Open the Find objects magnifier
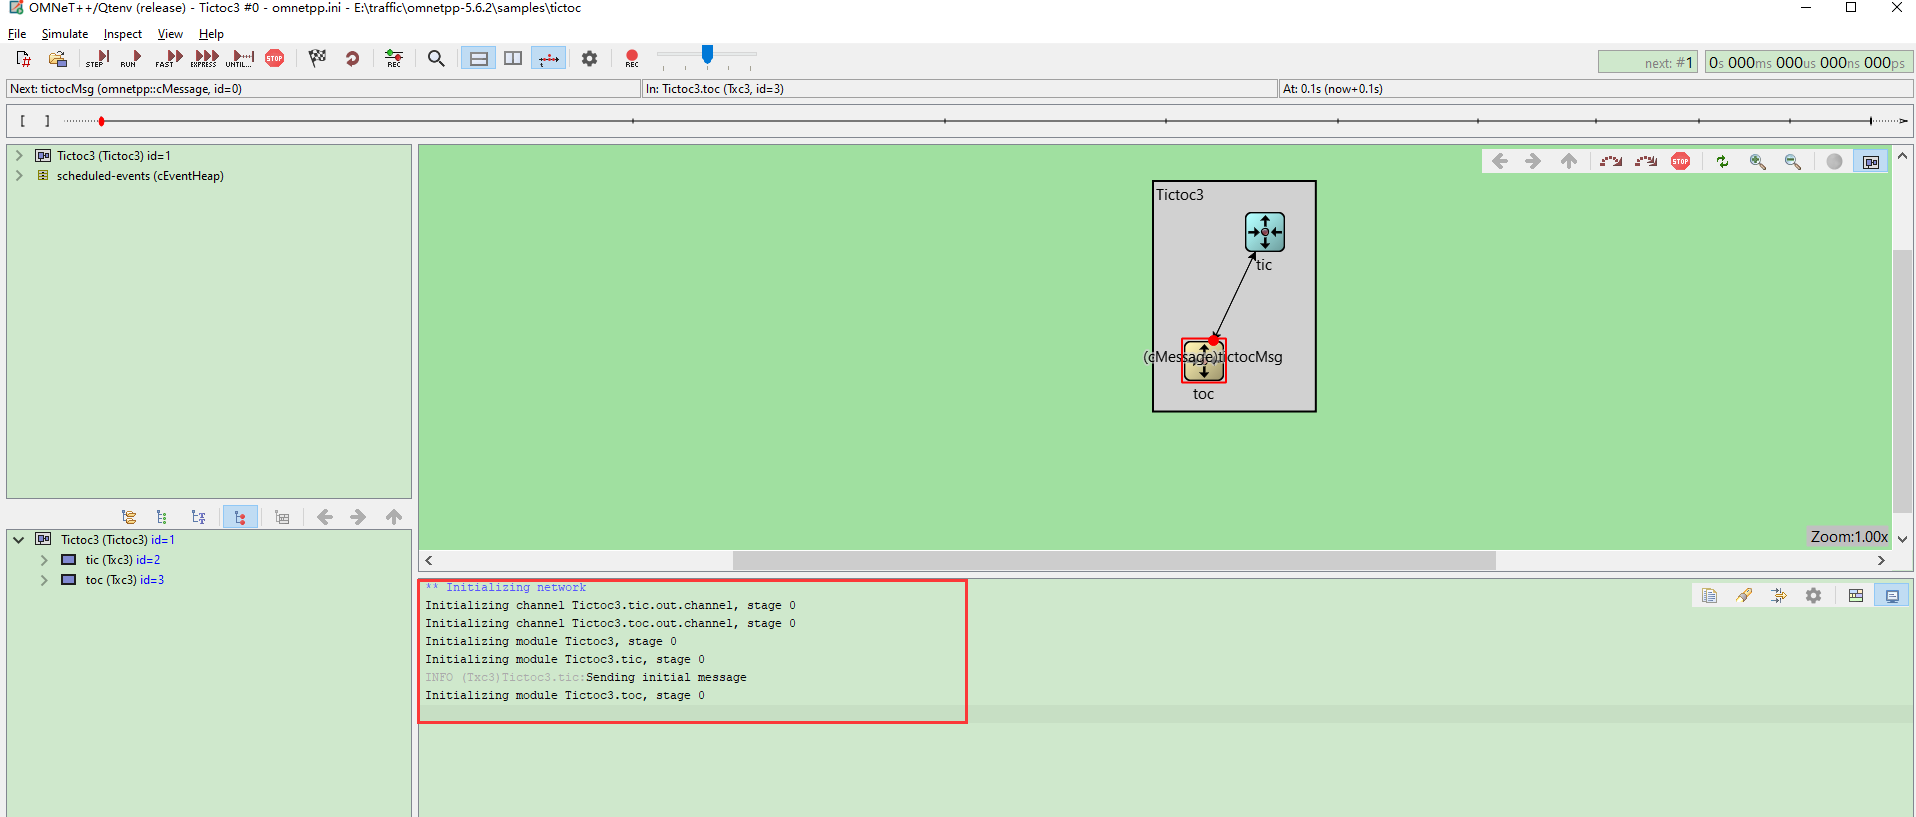1916x817 pixels. [x=436, y=58]
